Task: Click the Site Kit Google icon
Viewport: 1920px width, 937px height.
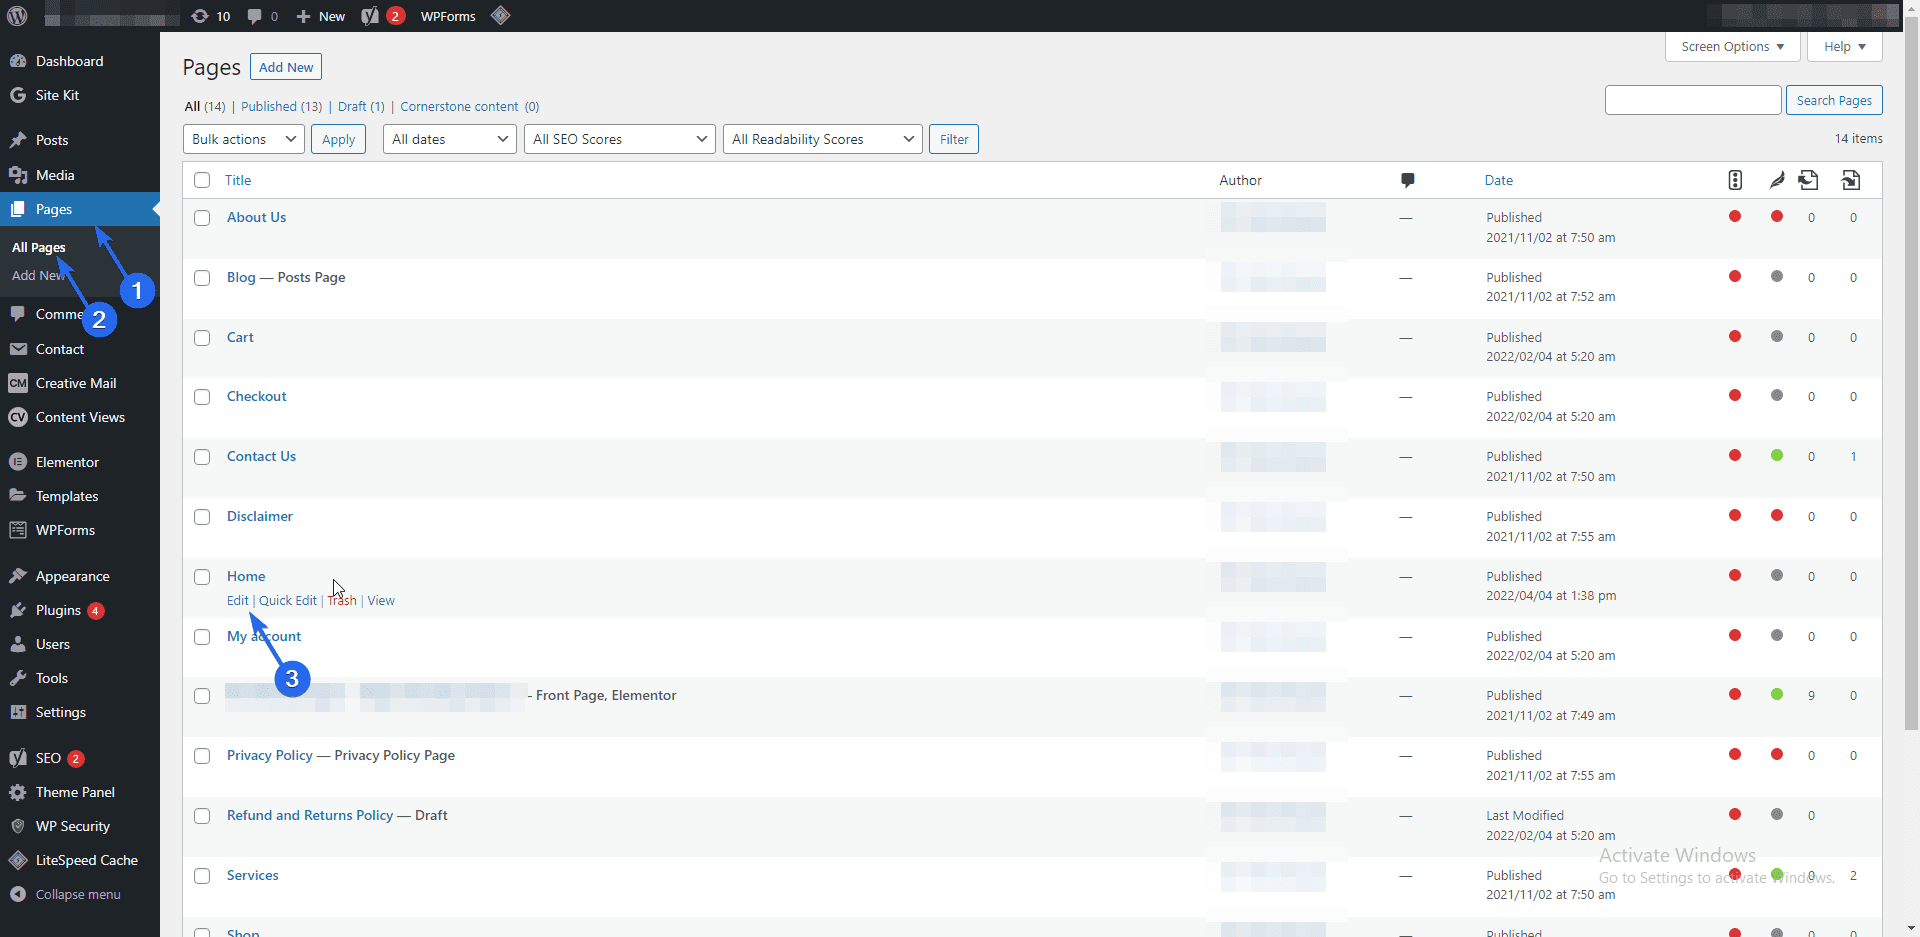Action: tap(18, 95)
